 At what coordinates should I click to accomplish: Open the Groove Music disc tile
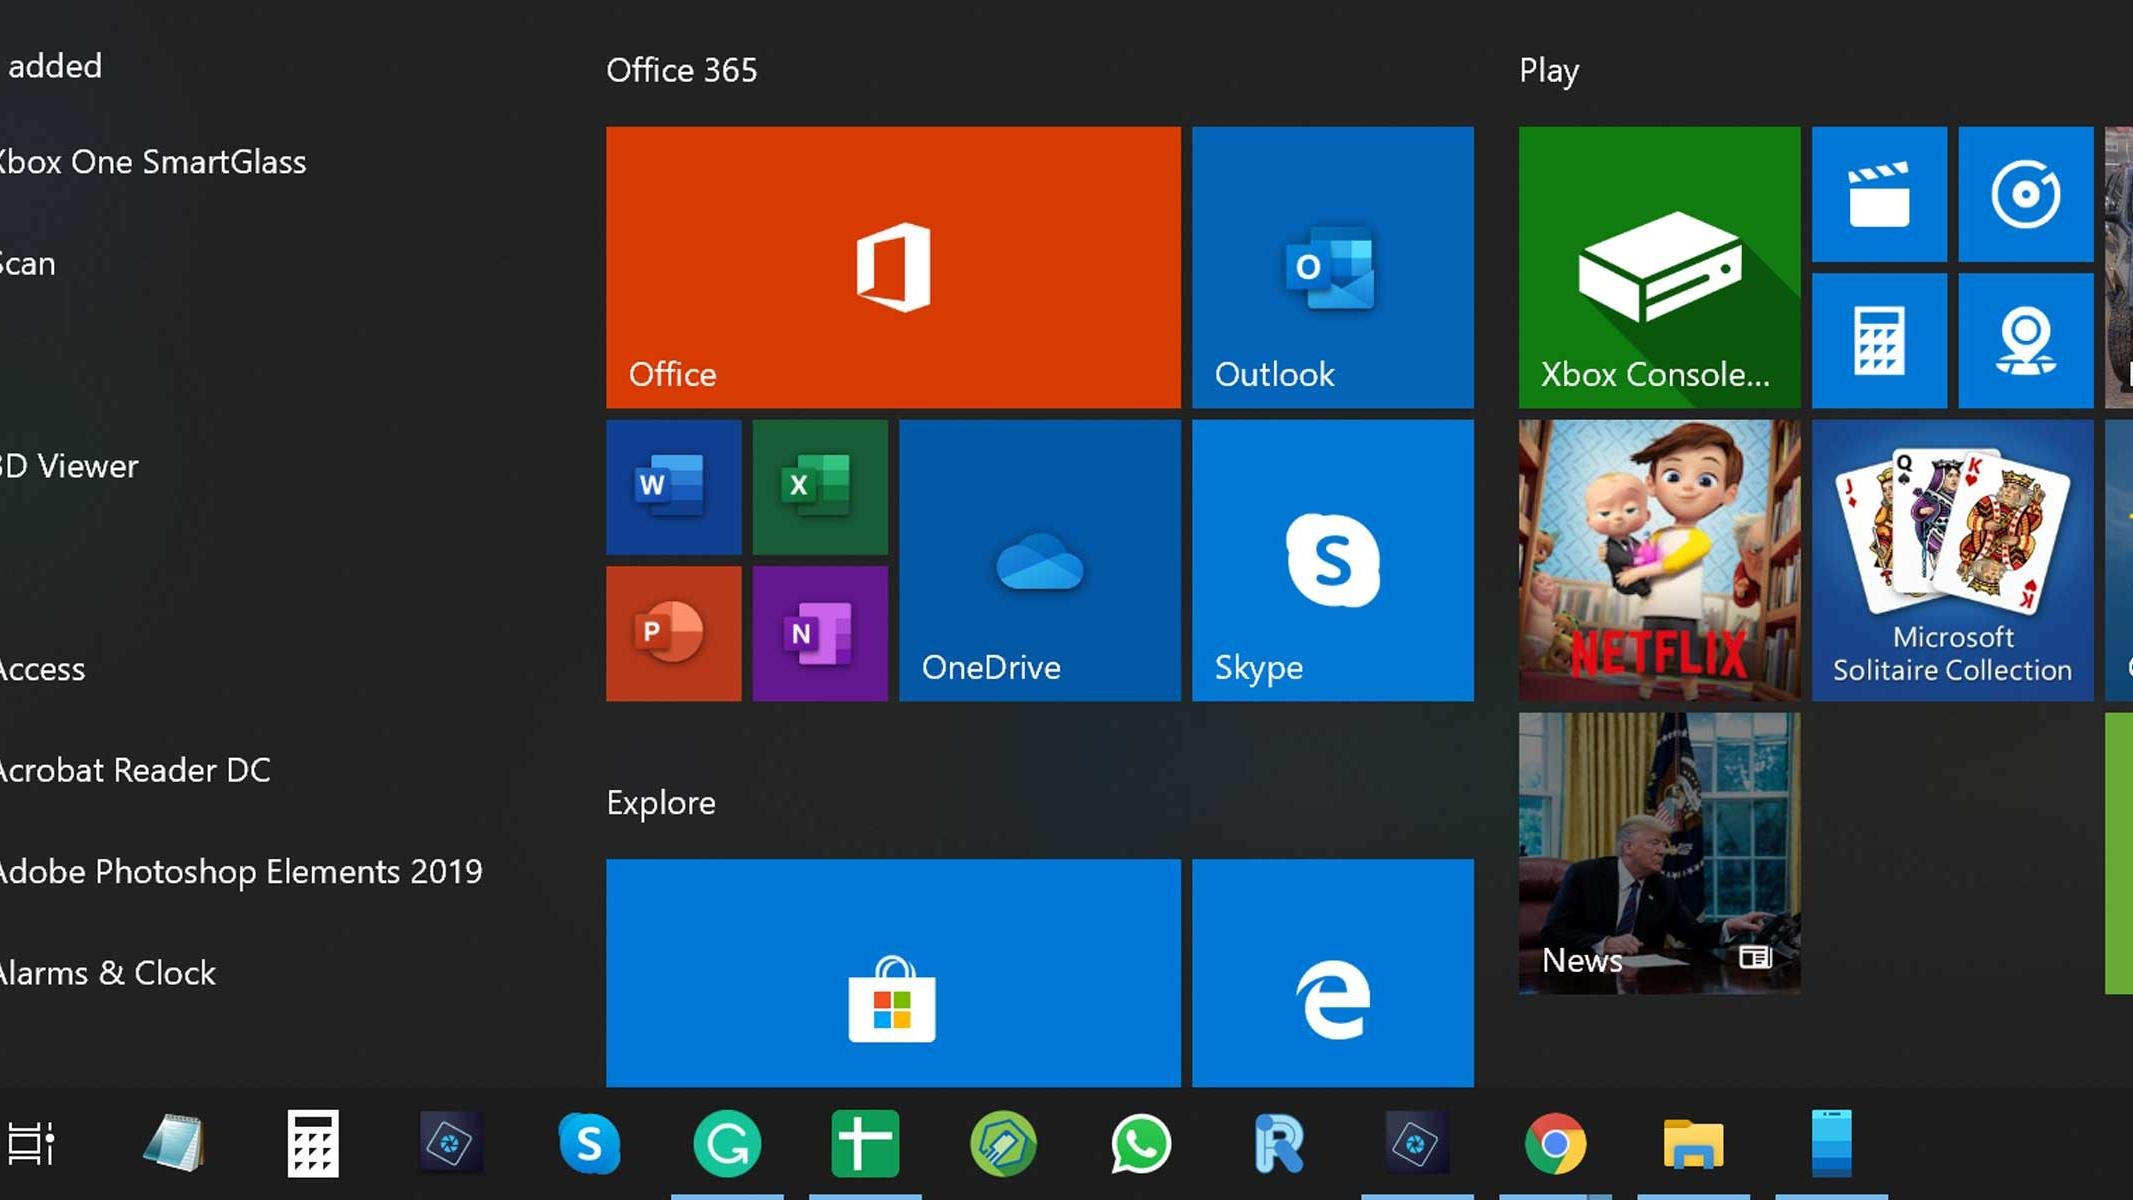click(2026, 194)
